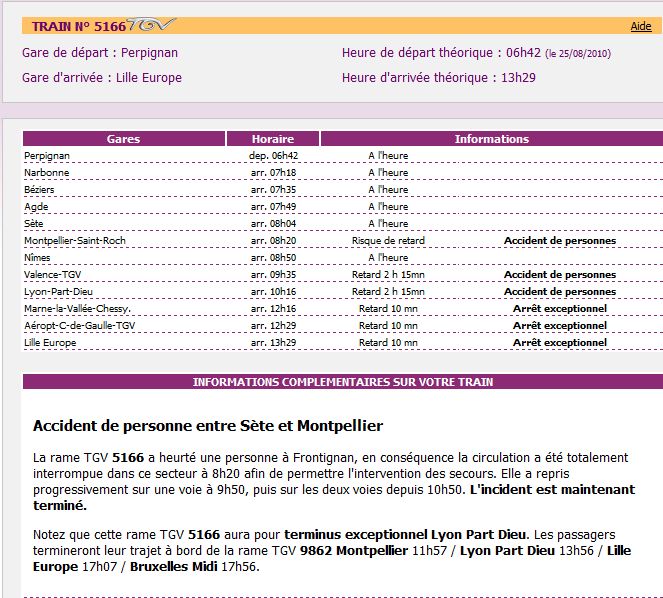Click the Informations column header
This screenshot has height=598, width=663.
[491, 139]
